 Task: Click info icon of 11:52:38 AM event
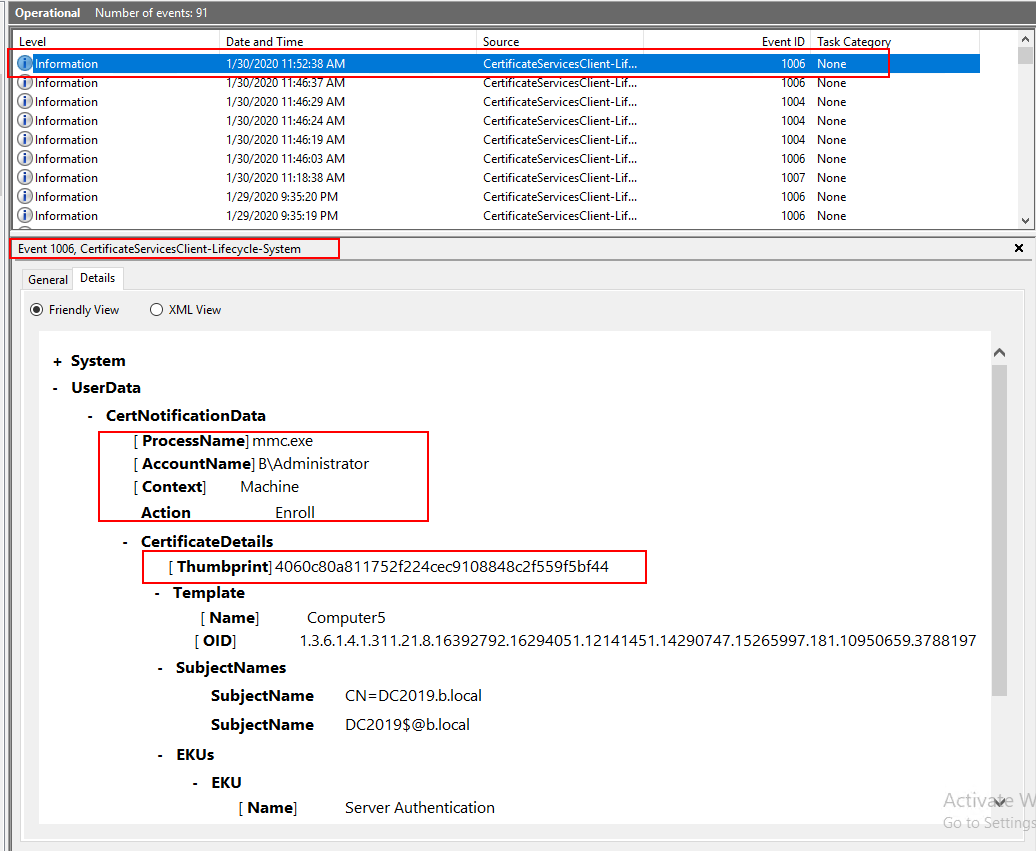click(25, 64)
